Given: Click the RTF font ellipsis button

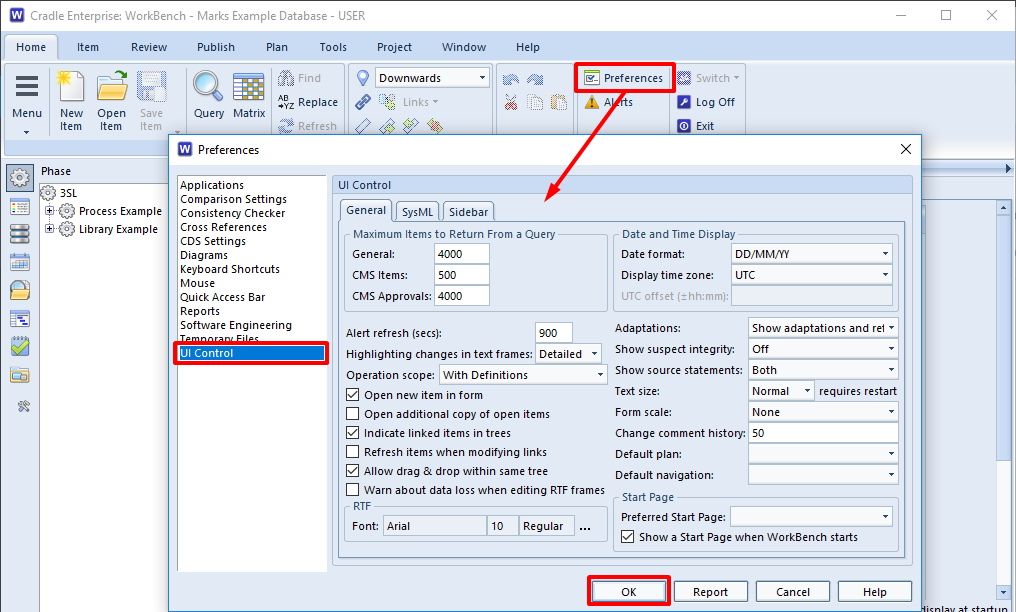Looking at the screenshot, I should [x=585, y=527].
